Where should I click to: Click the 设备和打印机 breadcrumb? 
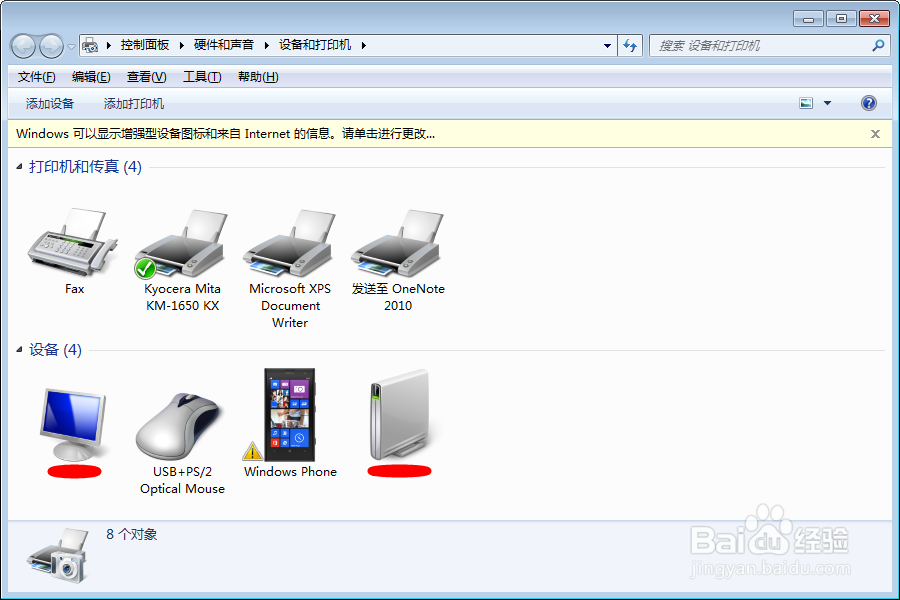pos(315,45)
